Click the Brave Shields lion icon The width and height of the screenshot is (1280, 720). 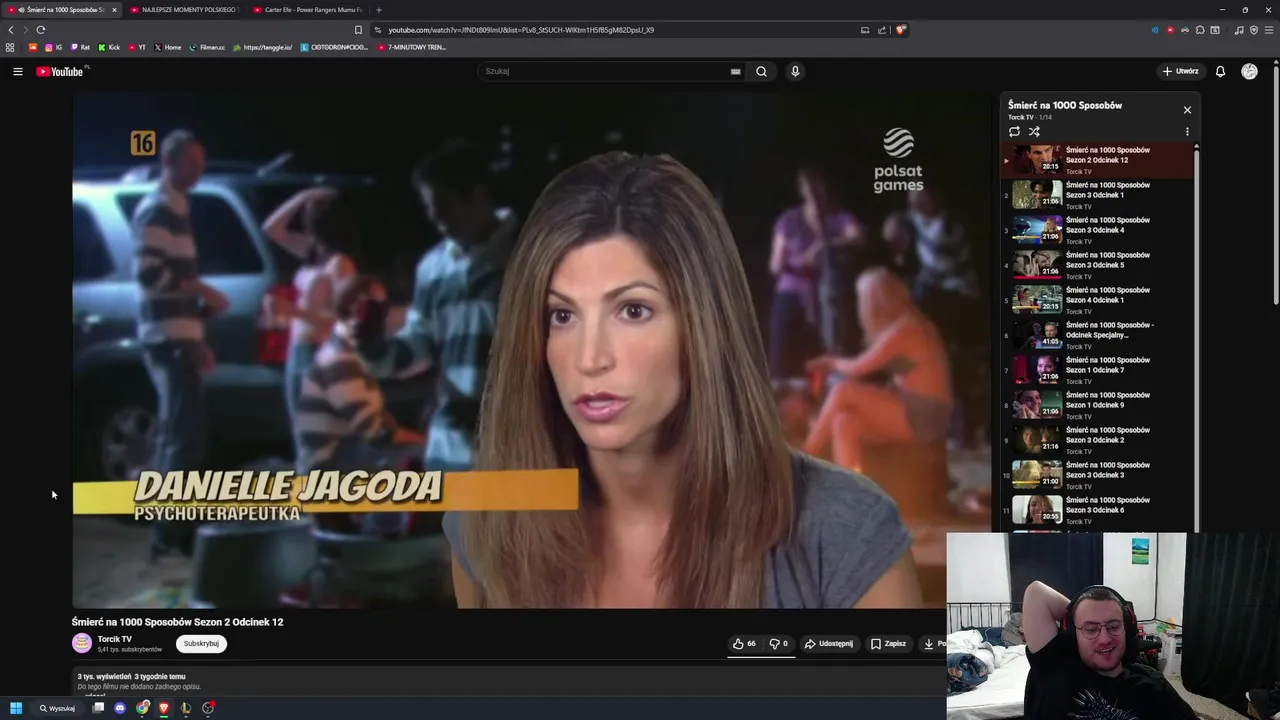[900, 30]
